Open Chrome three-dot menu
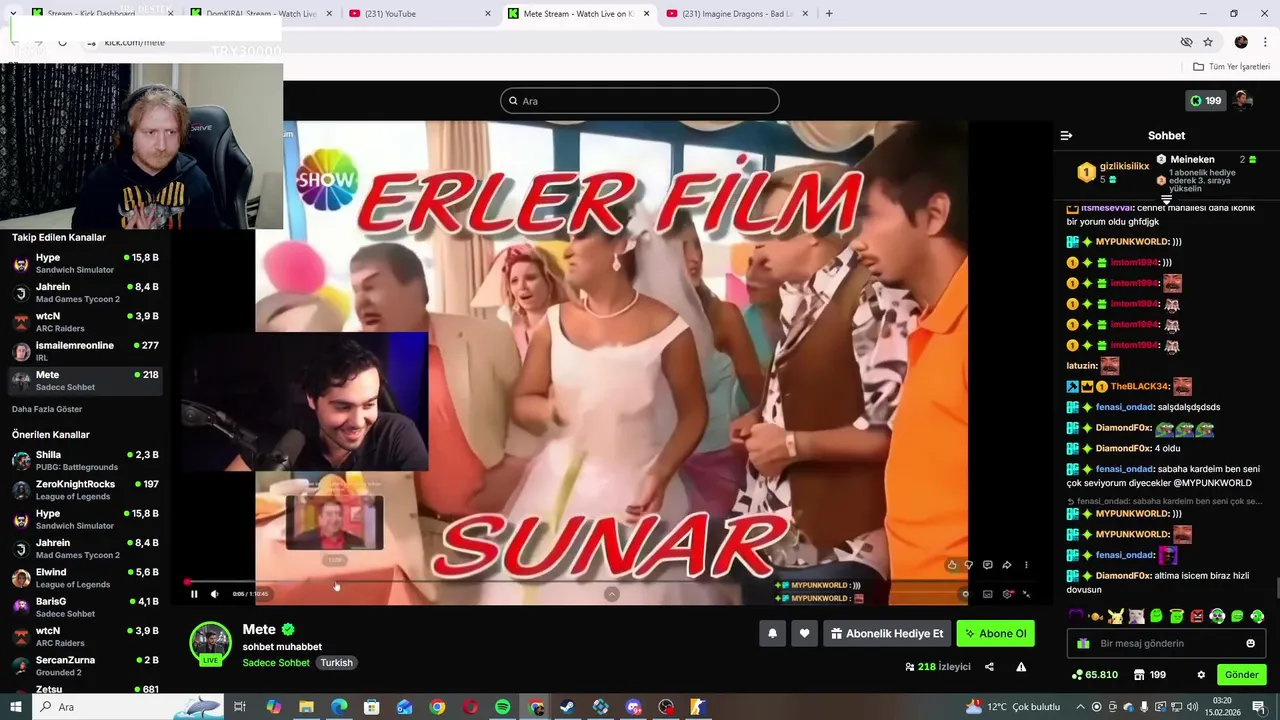This screenshot has width=1280, height=720. (x=1266, y=42)
